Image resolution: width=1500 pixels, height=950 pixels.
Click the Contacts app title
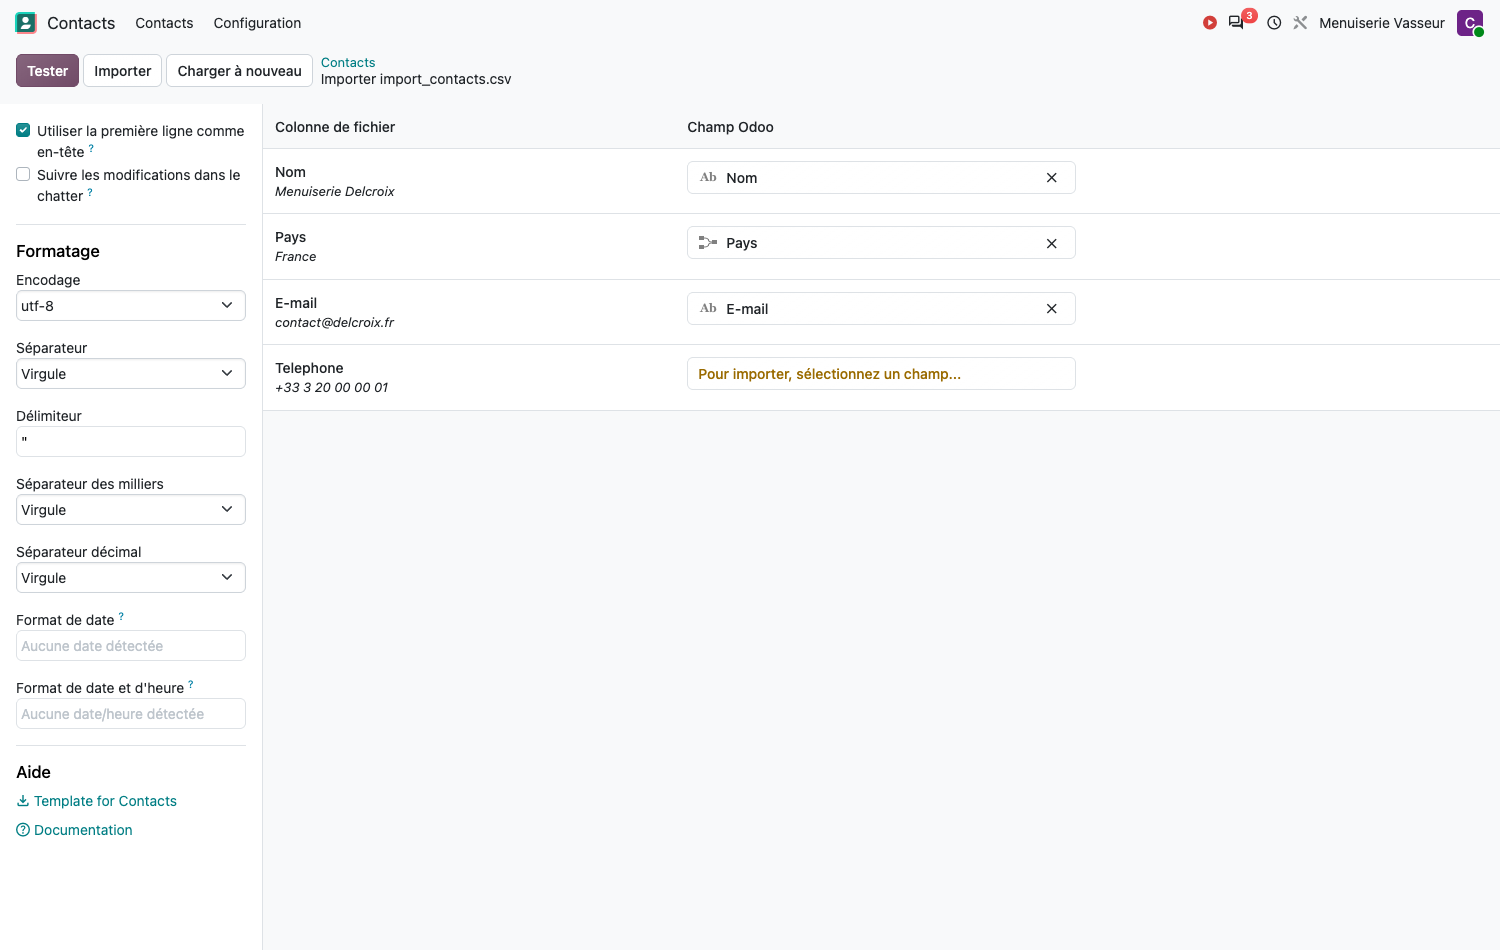81,23
